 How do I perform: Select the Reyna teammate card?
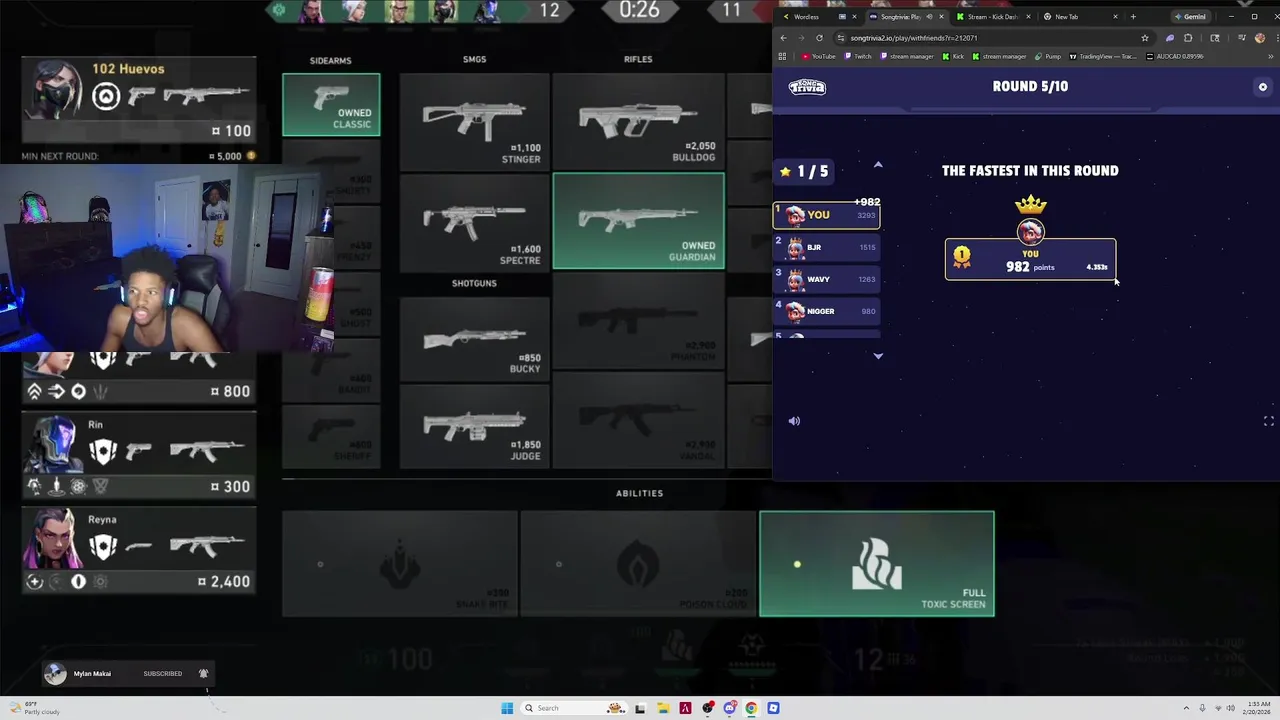pos(139,550)
